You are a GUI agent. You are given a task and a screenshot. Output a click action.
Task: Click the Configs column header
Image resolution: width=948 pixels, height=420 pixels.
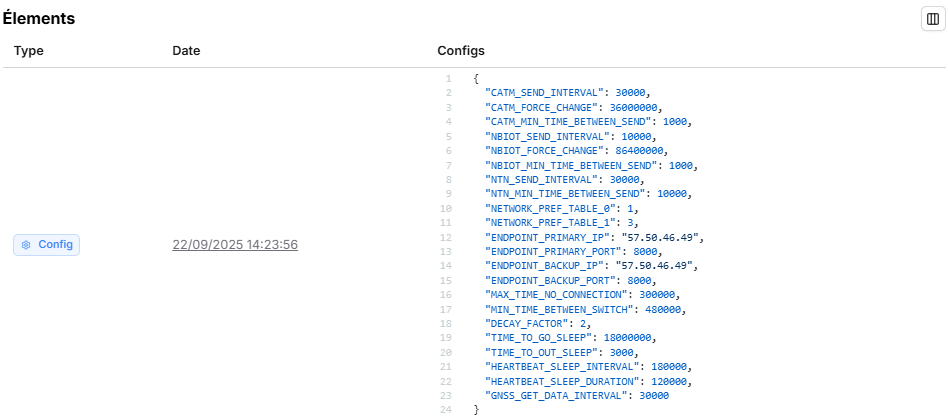[x=461, y=50]
